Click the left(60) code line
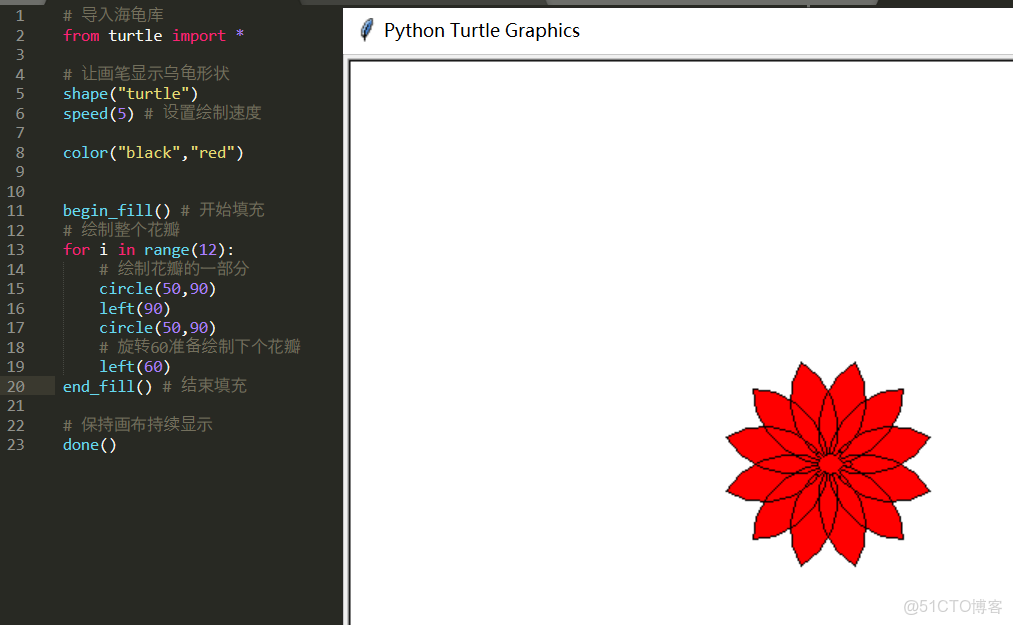The image size is (1013, 625). (134, 366)
